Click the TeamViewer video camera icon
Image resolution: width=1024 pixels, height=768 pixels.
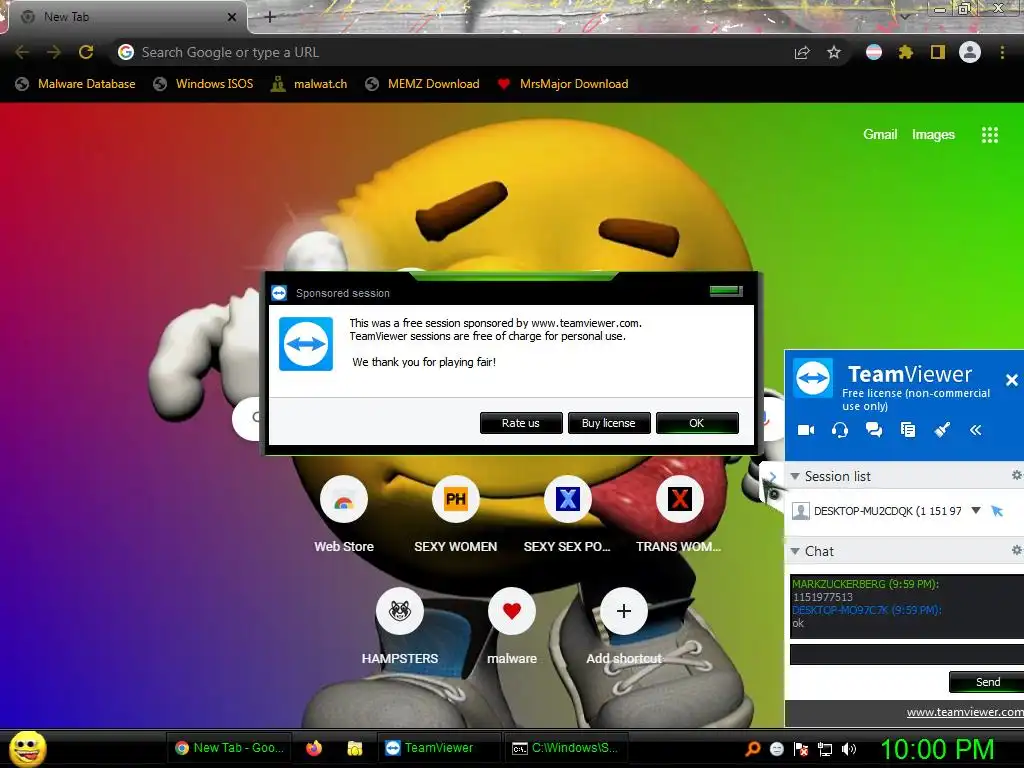[x=806, y=430]
